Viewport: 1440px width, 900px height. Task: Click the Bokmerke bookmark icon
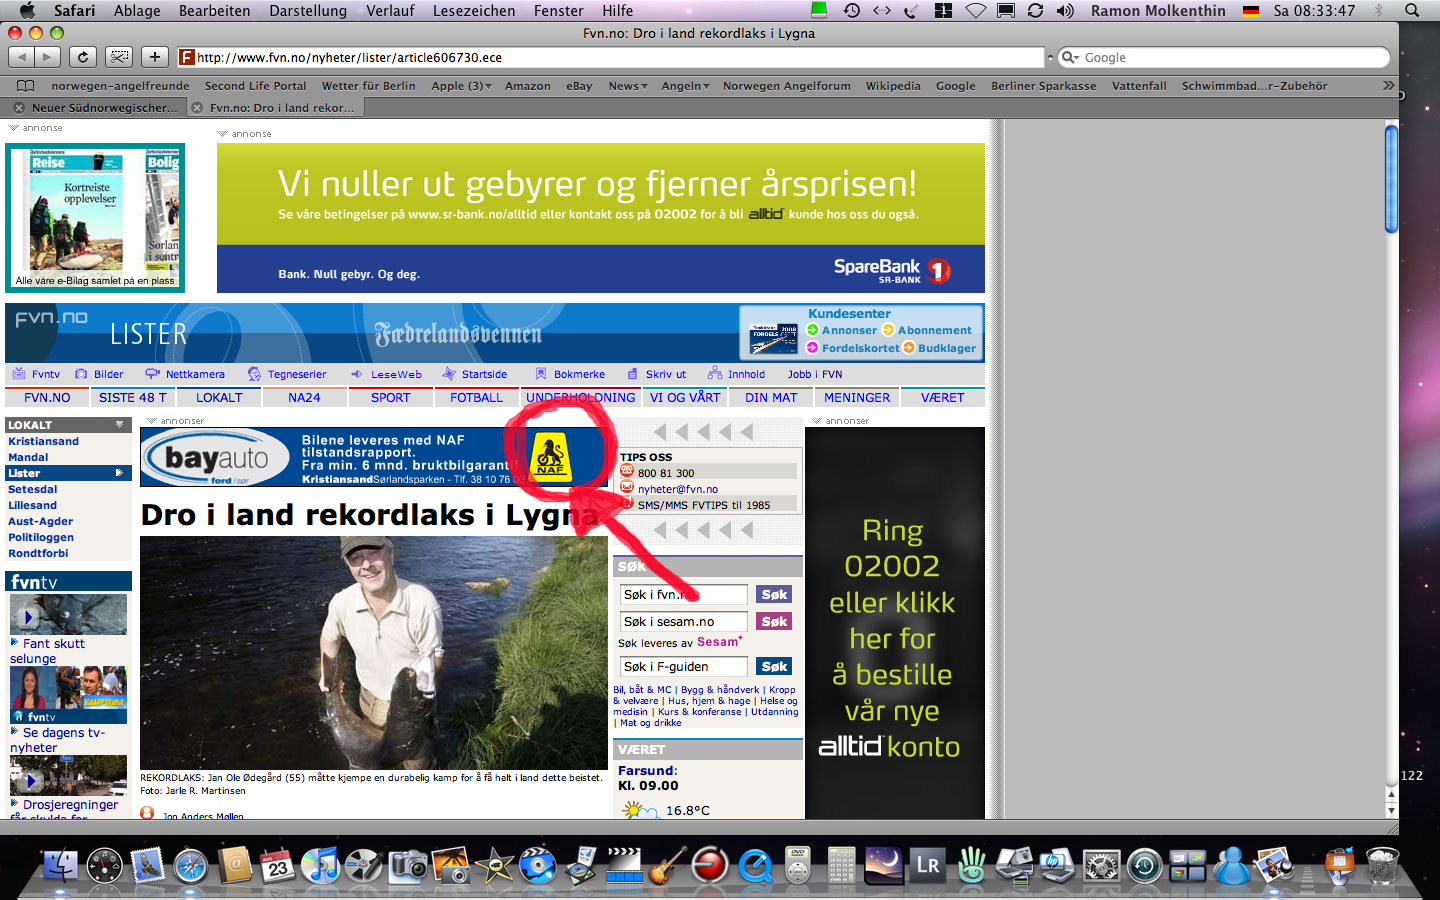(x=541, y=374)
